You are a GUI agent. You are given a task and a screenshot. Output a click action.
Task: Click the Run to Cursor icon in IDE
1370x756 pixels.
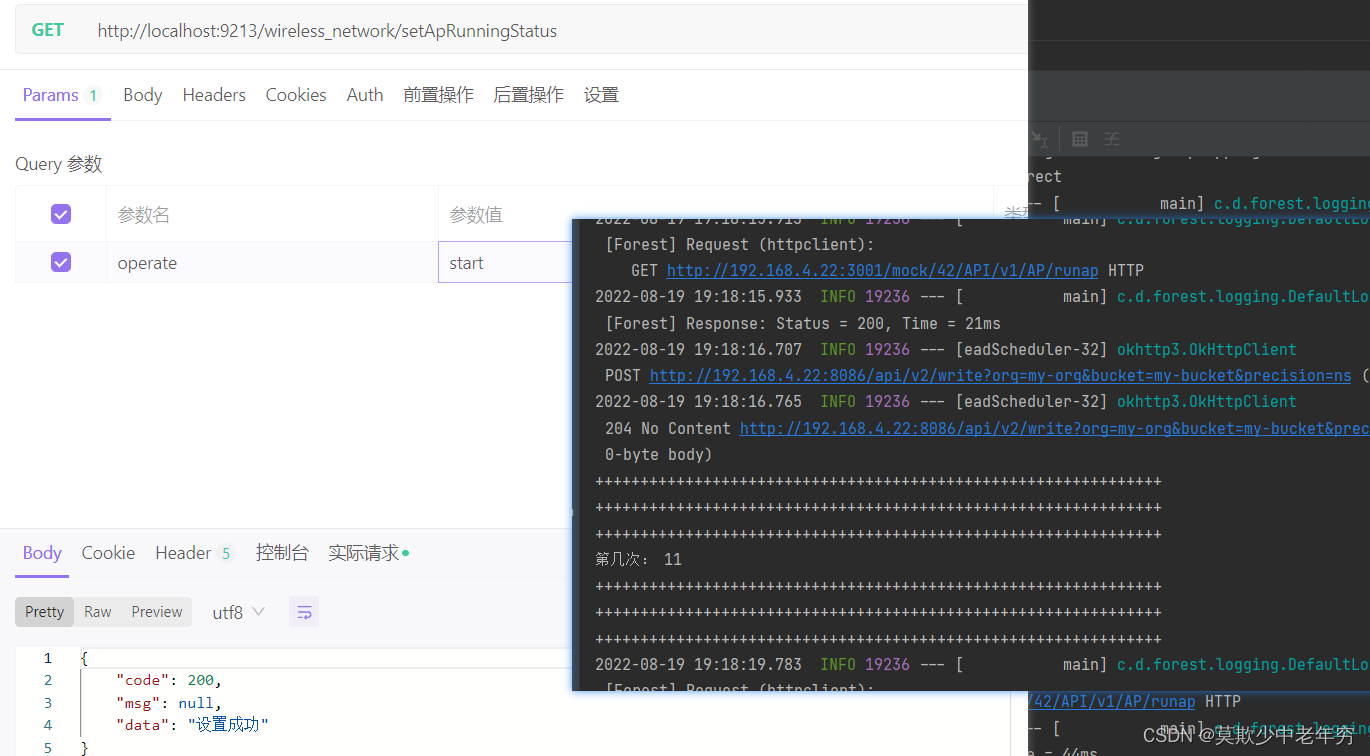point(1041,139)
